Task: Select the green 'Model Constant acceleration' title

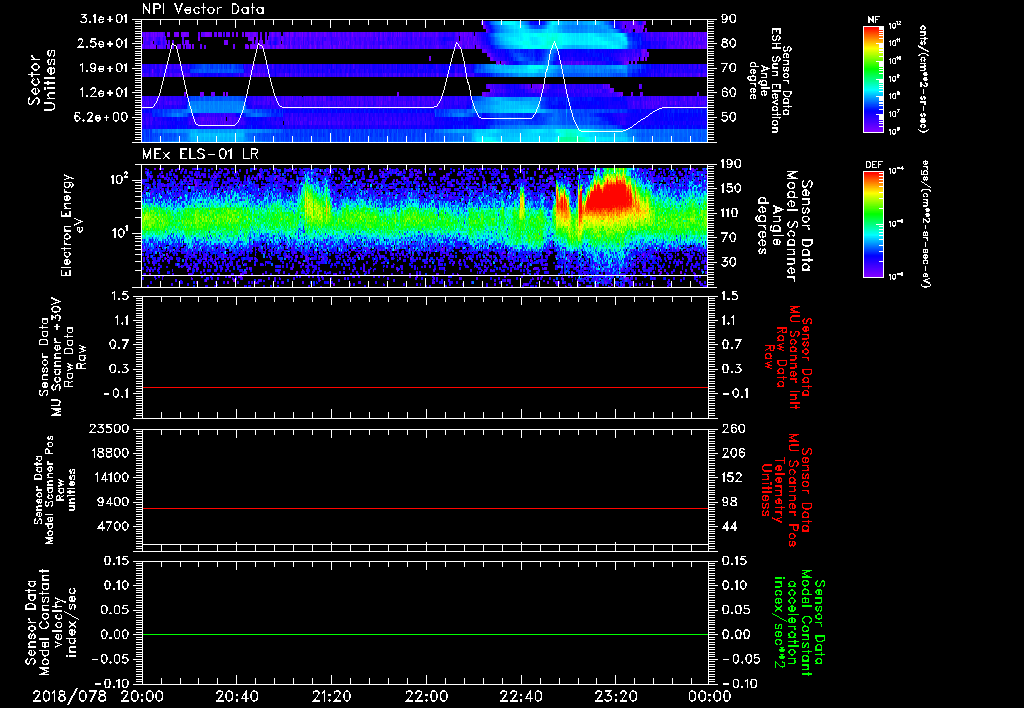Action: point(799,624)
